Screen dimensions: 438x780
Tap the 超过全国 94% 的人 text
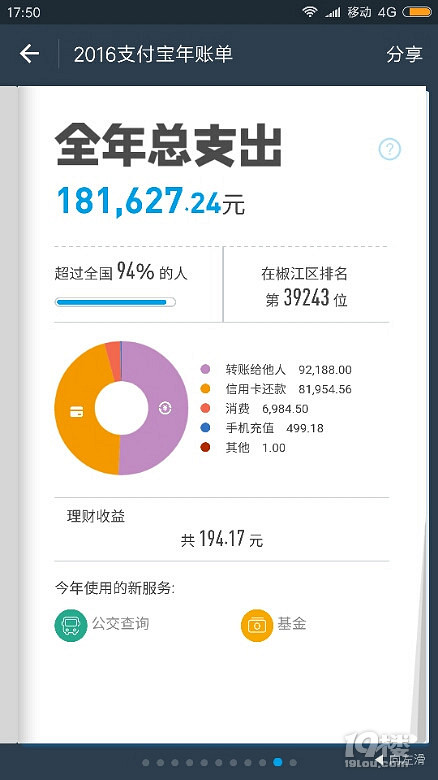121,272
